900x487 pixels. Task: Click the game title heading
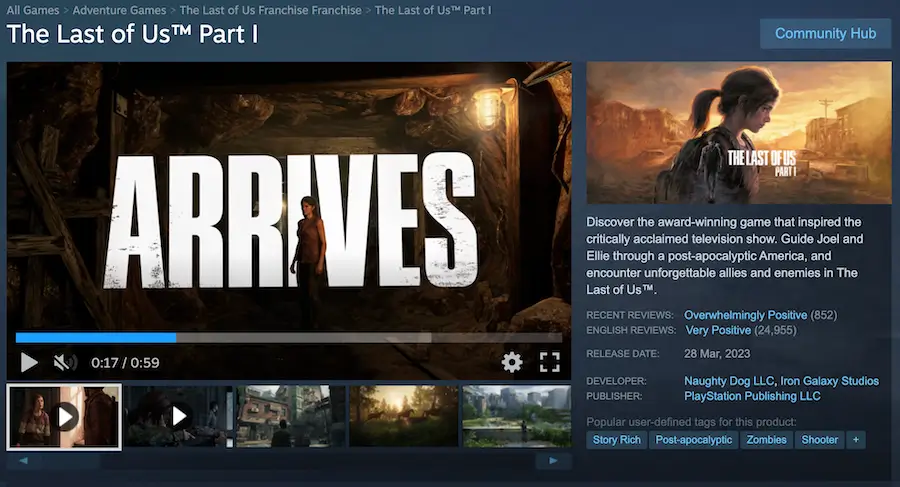coord(133,34)
